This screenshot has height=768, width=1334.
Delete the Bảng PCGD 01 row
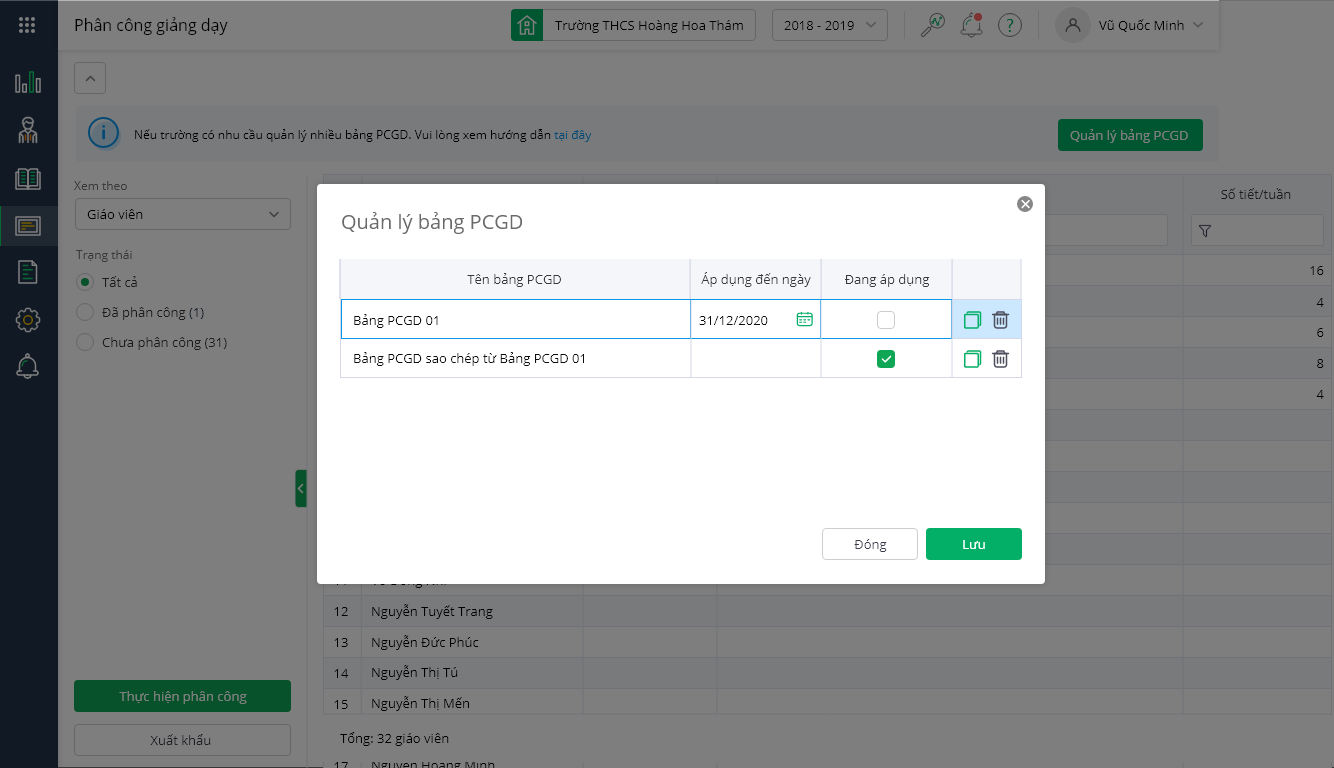[x=1000, y=320]
